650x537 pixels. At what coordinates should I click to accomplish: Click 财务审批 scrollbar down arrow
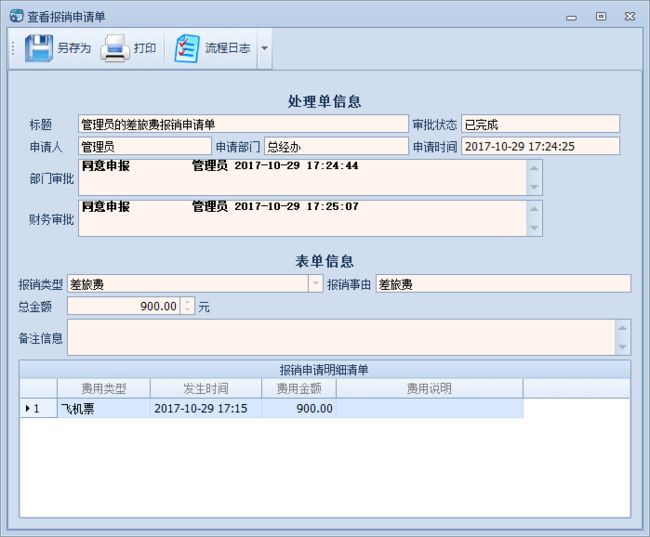point(534,228)
